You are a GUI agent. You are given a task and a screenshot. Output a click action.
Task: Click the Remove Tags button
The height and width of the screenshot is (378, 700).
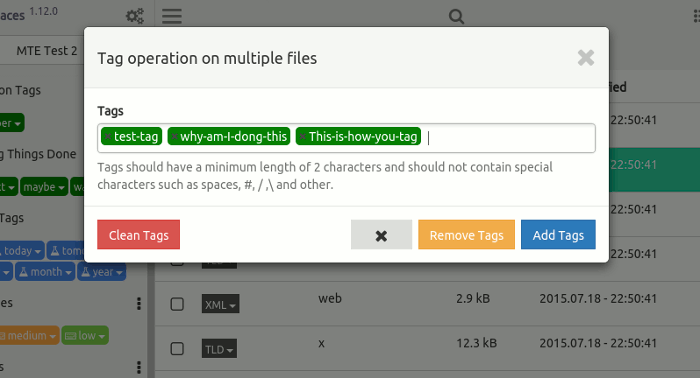point(467,234)
